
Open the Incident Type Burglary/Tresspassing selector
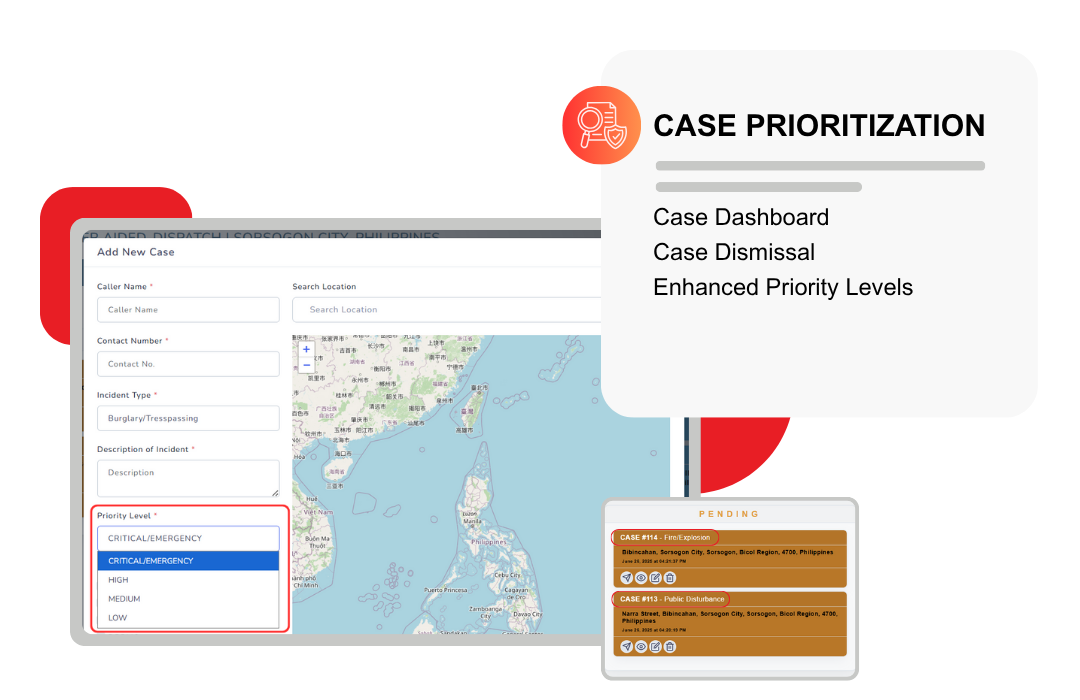click(x=188, y=418)
